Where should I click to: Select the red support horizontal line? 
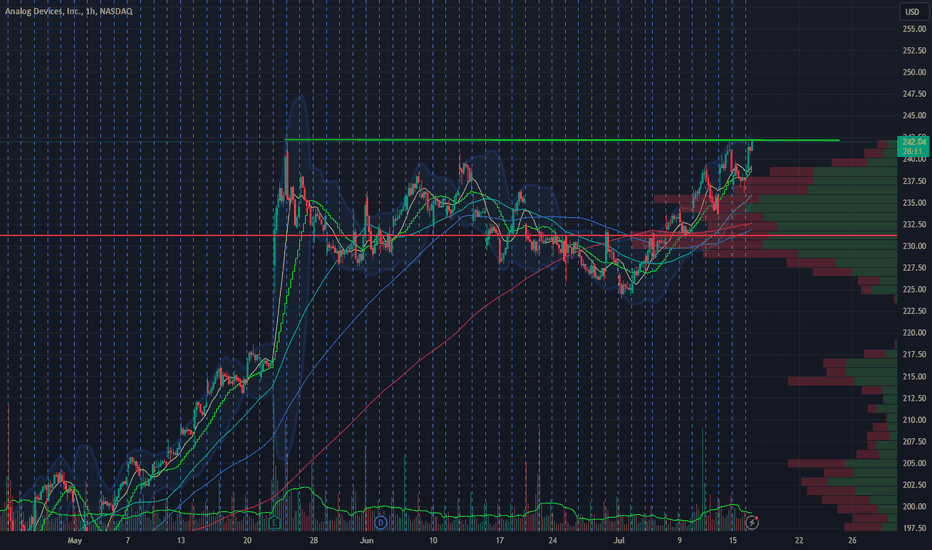448,236
